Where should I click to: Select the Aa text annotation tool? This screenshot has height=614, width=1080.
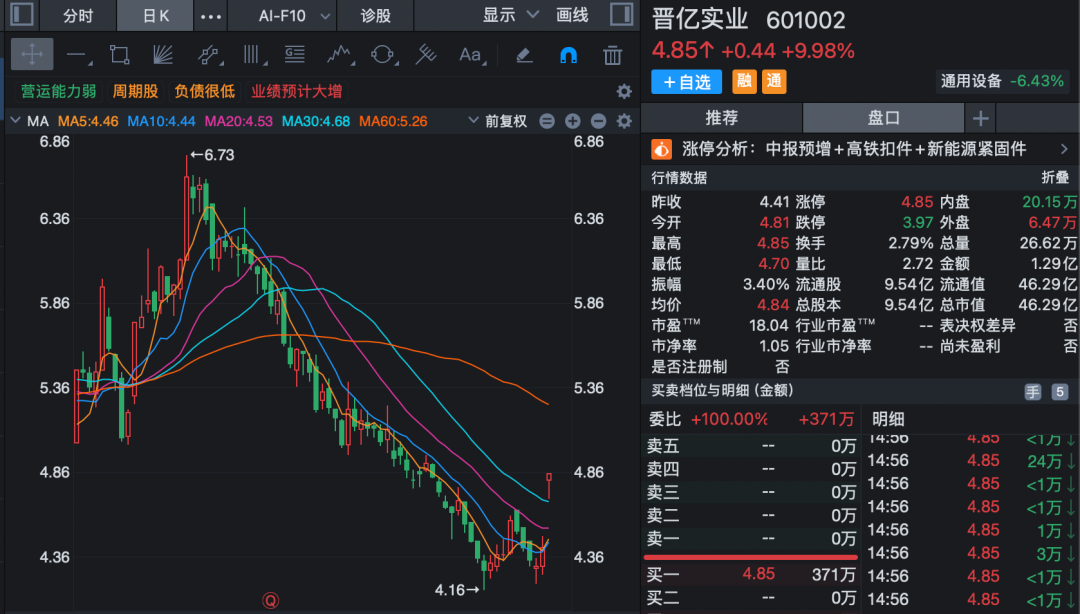(470, 55)
